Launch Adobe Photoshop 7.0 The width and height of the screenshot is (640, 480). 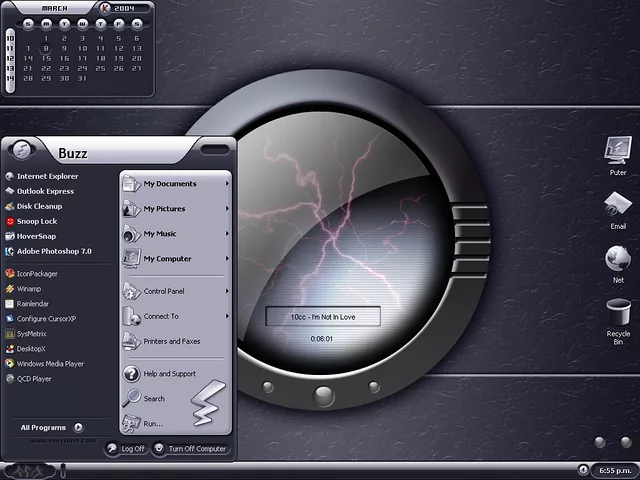click(x=53, y=251)
